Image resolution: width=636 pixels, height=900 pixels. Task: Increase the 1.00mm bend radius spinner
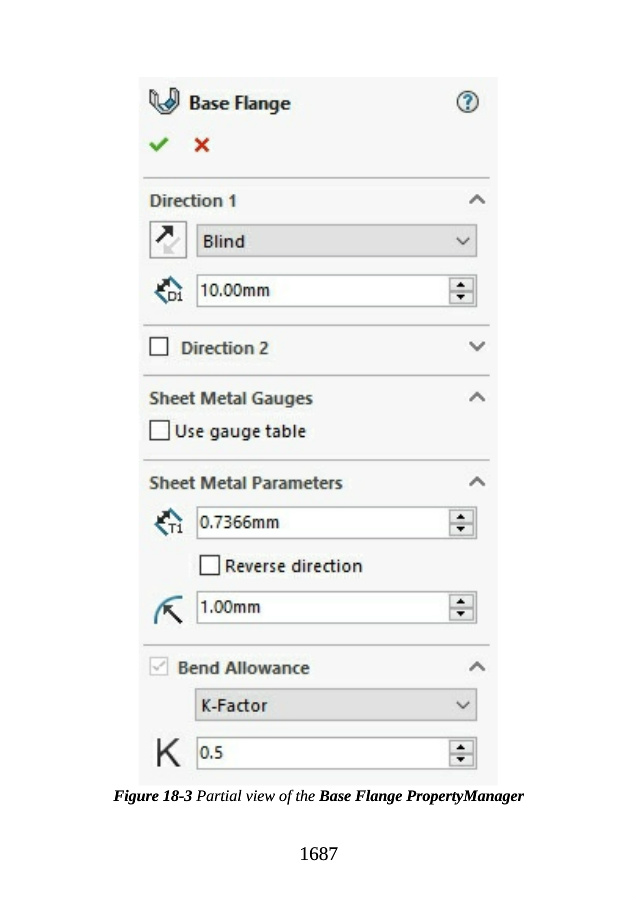point(461,602)
